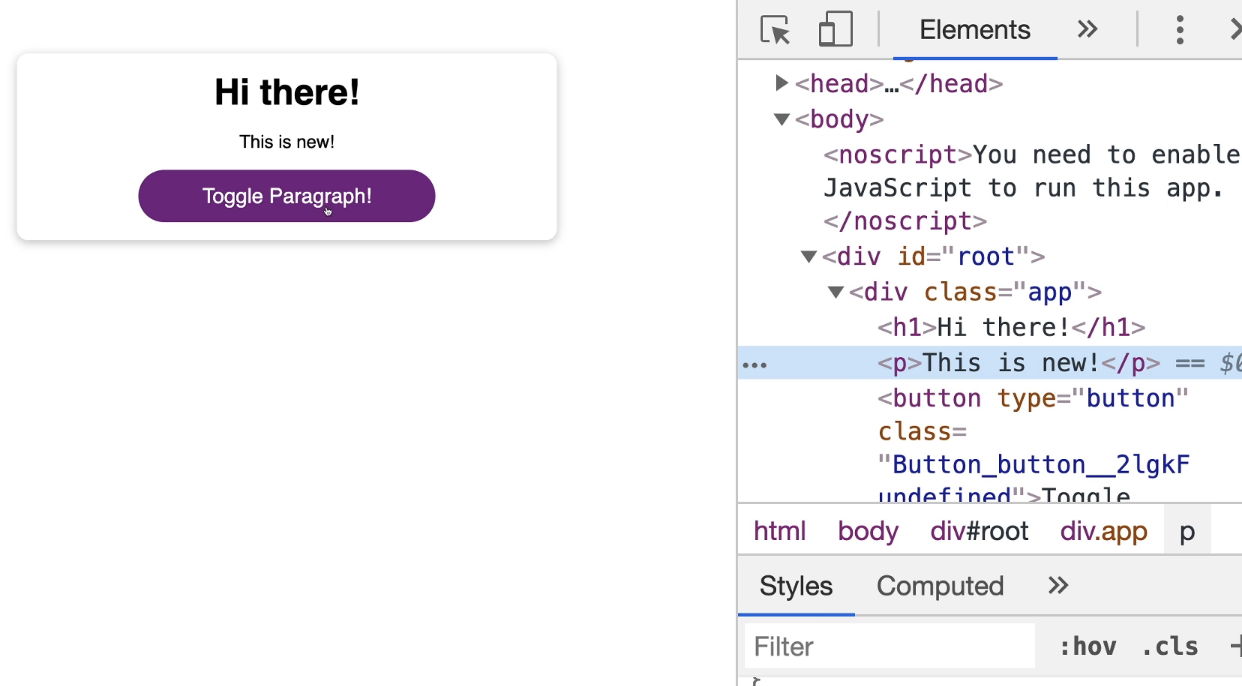Viewport: 1242px width, 686px height.
Task: Click the more panels chevron next to Elements
Action: point(1087,29)
